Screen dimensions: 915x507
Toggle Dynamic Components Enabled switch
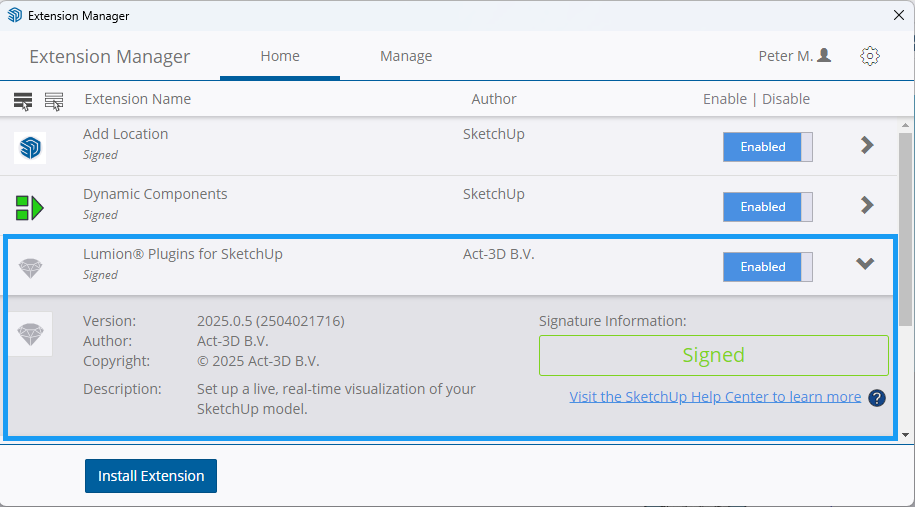767,207
